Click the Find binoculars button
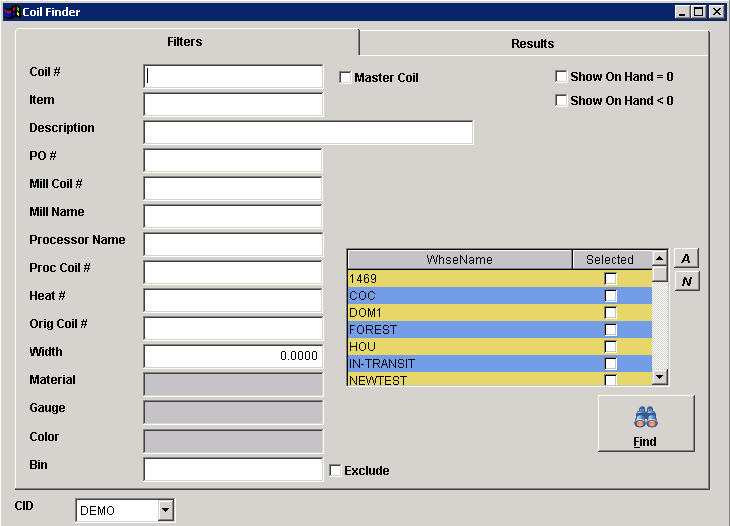Screen dimensions: 730x526 pyautogui.click(x=645, y=423)
